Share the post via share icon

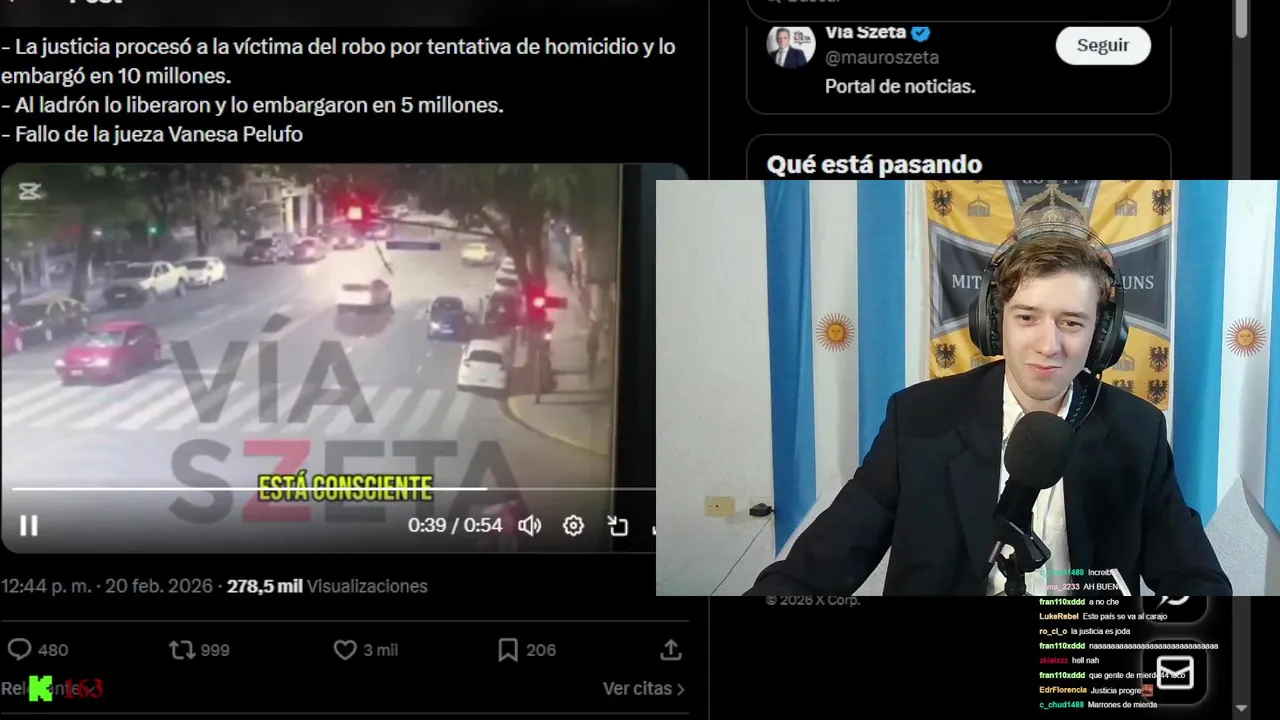[x=671, y=650]
